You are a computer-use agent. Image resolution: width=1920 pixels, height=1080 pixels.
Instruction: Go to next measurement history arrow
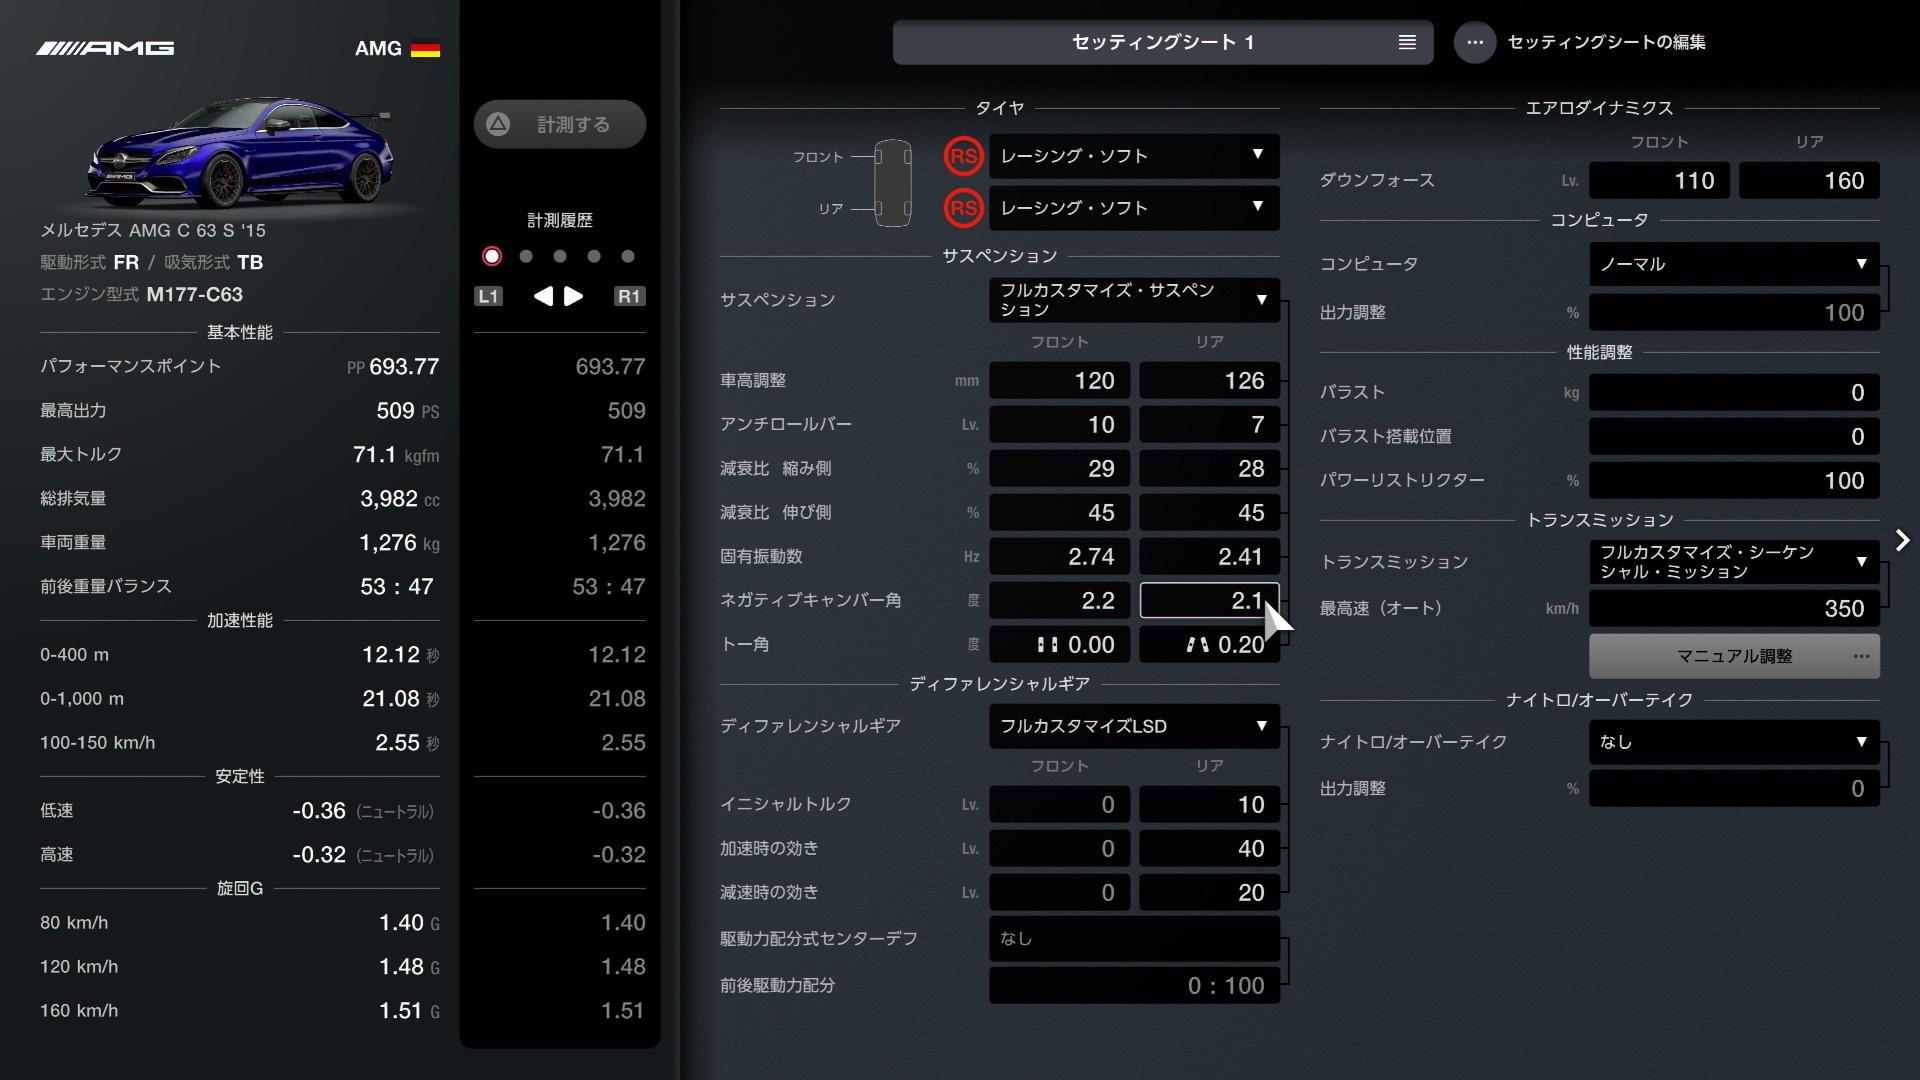click(574, 296)
